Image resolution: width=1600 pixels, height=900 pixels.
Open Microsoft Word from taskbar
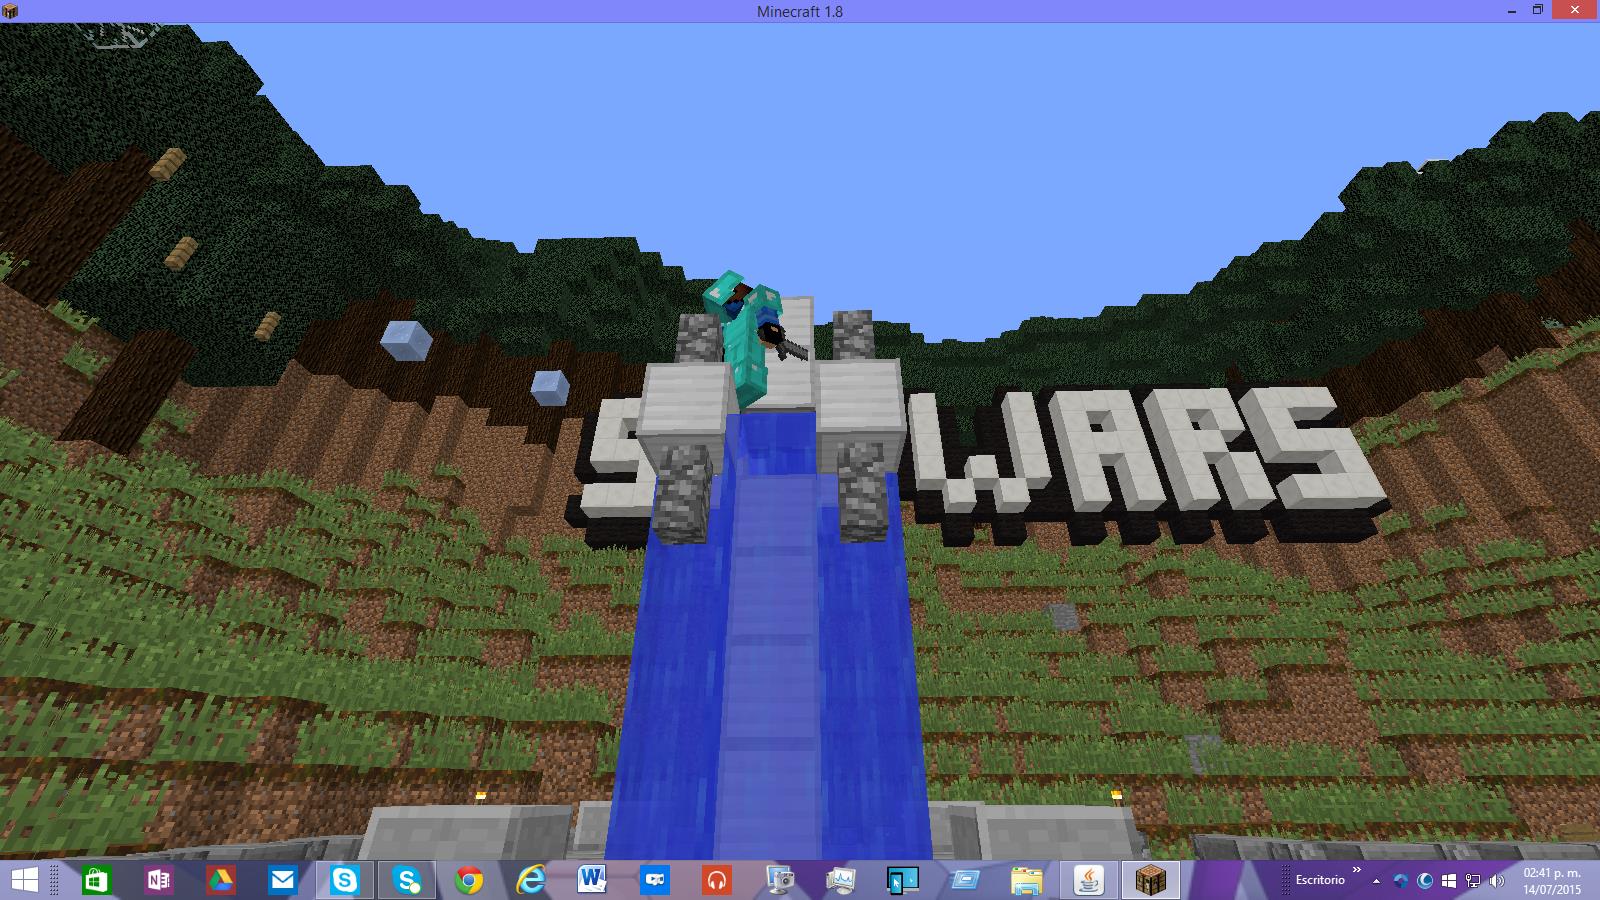click(x=592, y=880)
